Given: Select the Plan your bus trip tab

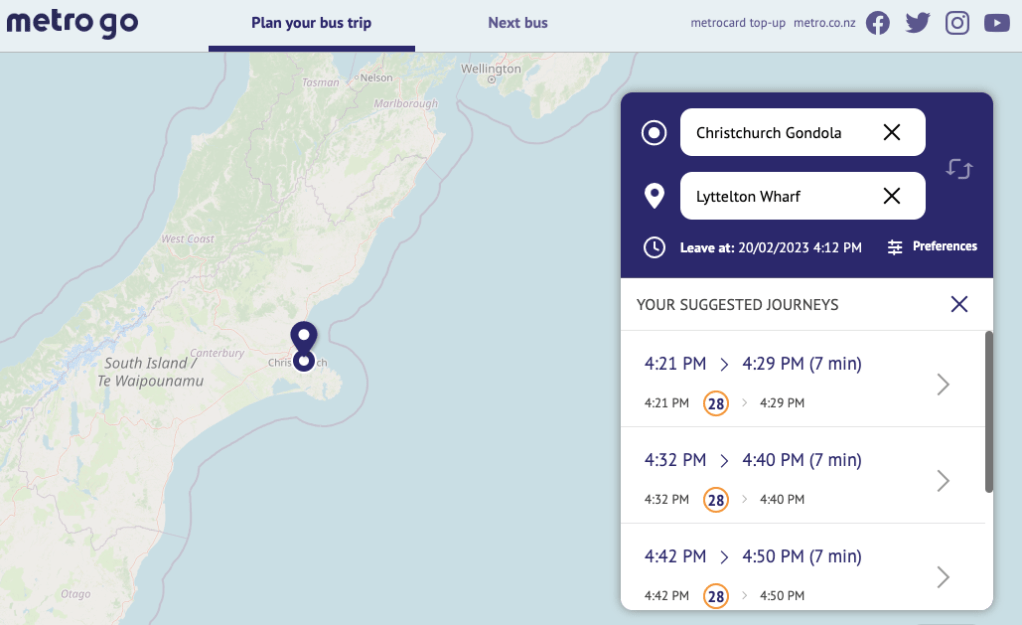Looking at the screenshot, I should [x=311, y=23].
